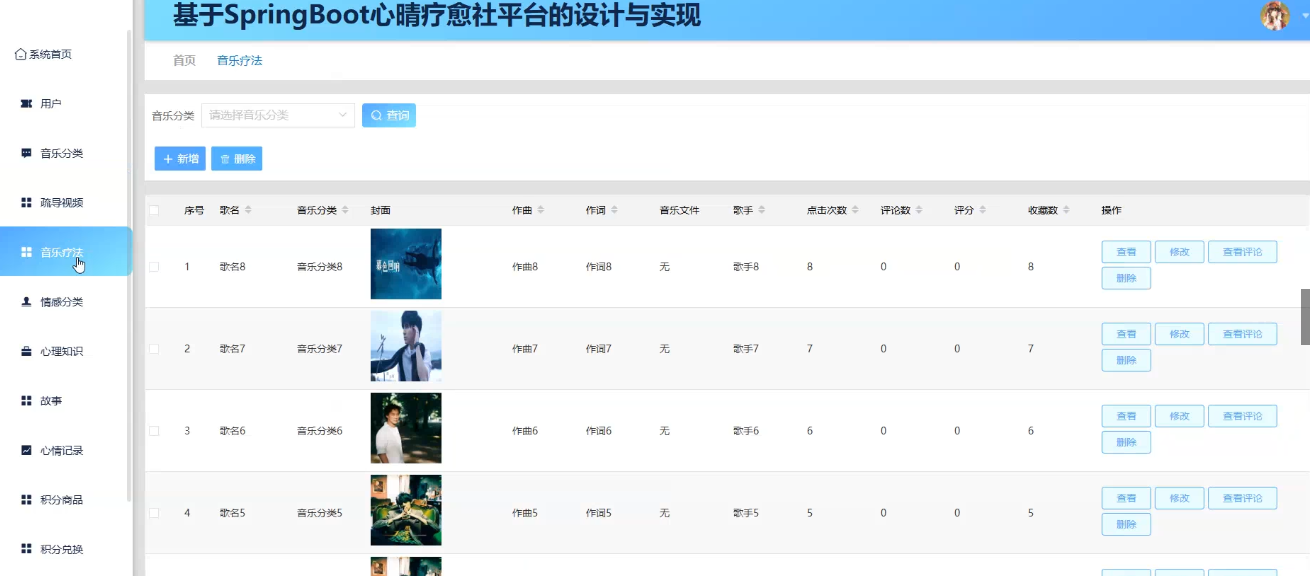1310x576 pixels.
Task: Sort by 点击次数 column arrows
Action: click(855, 210)
